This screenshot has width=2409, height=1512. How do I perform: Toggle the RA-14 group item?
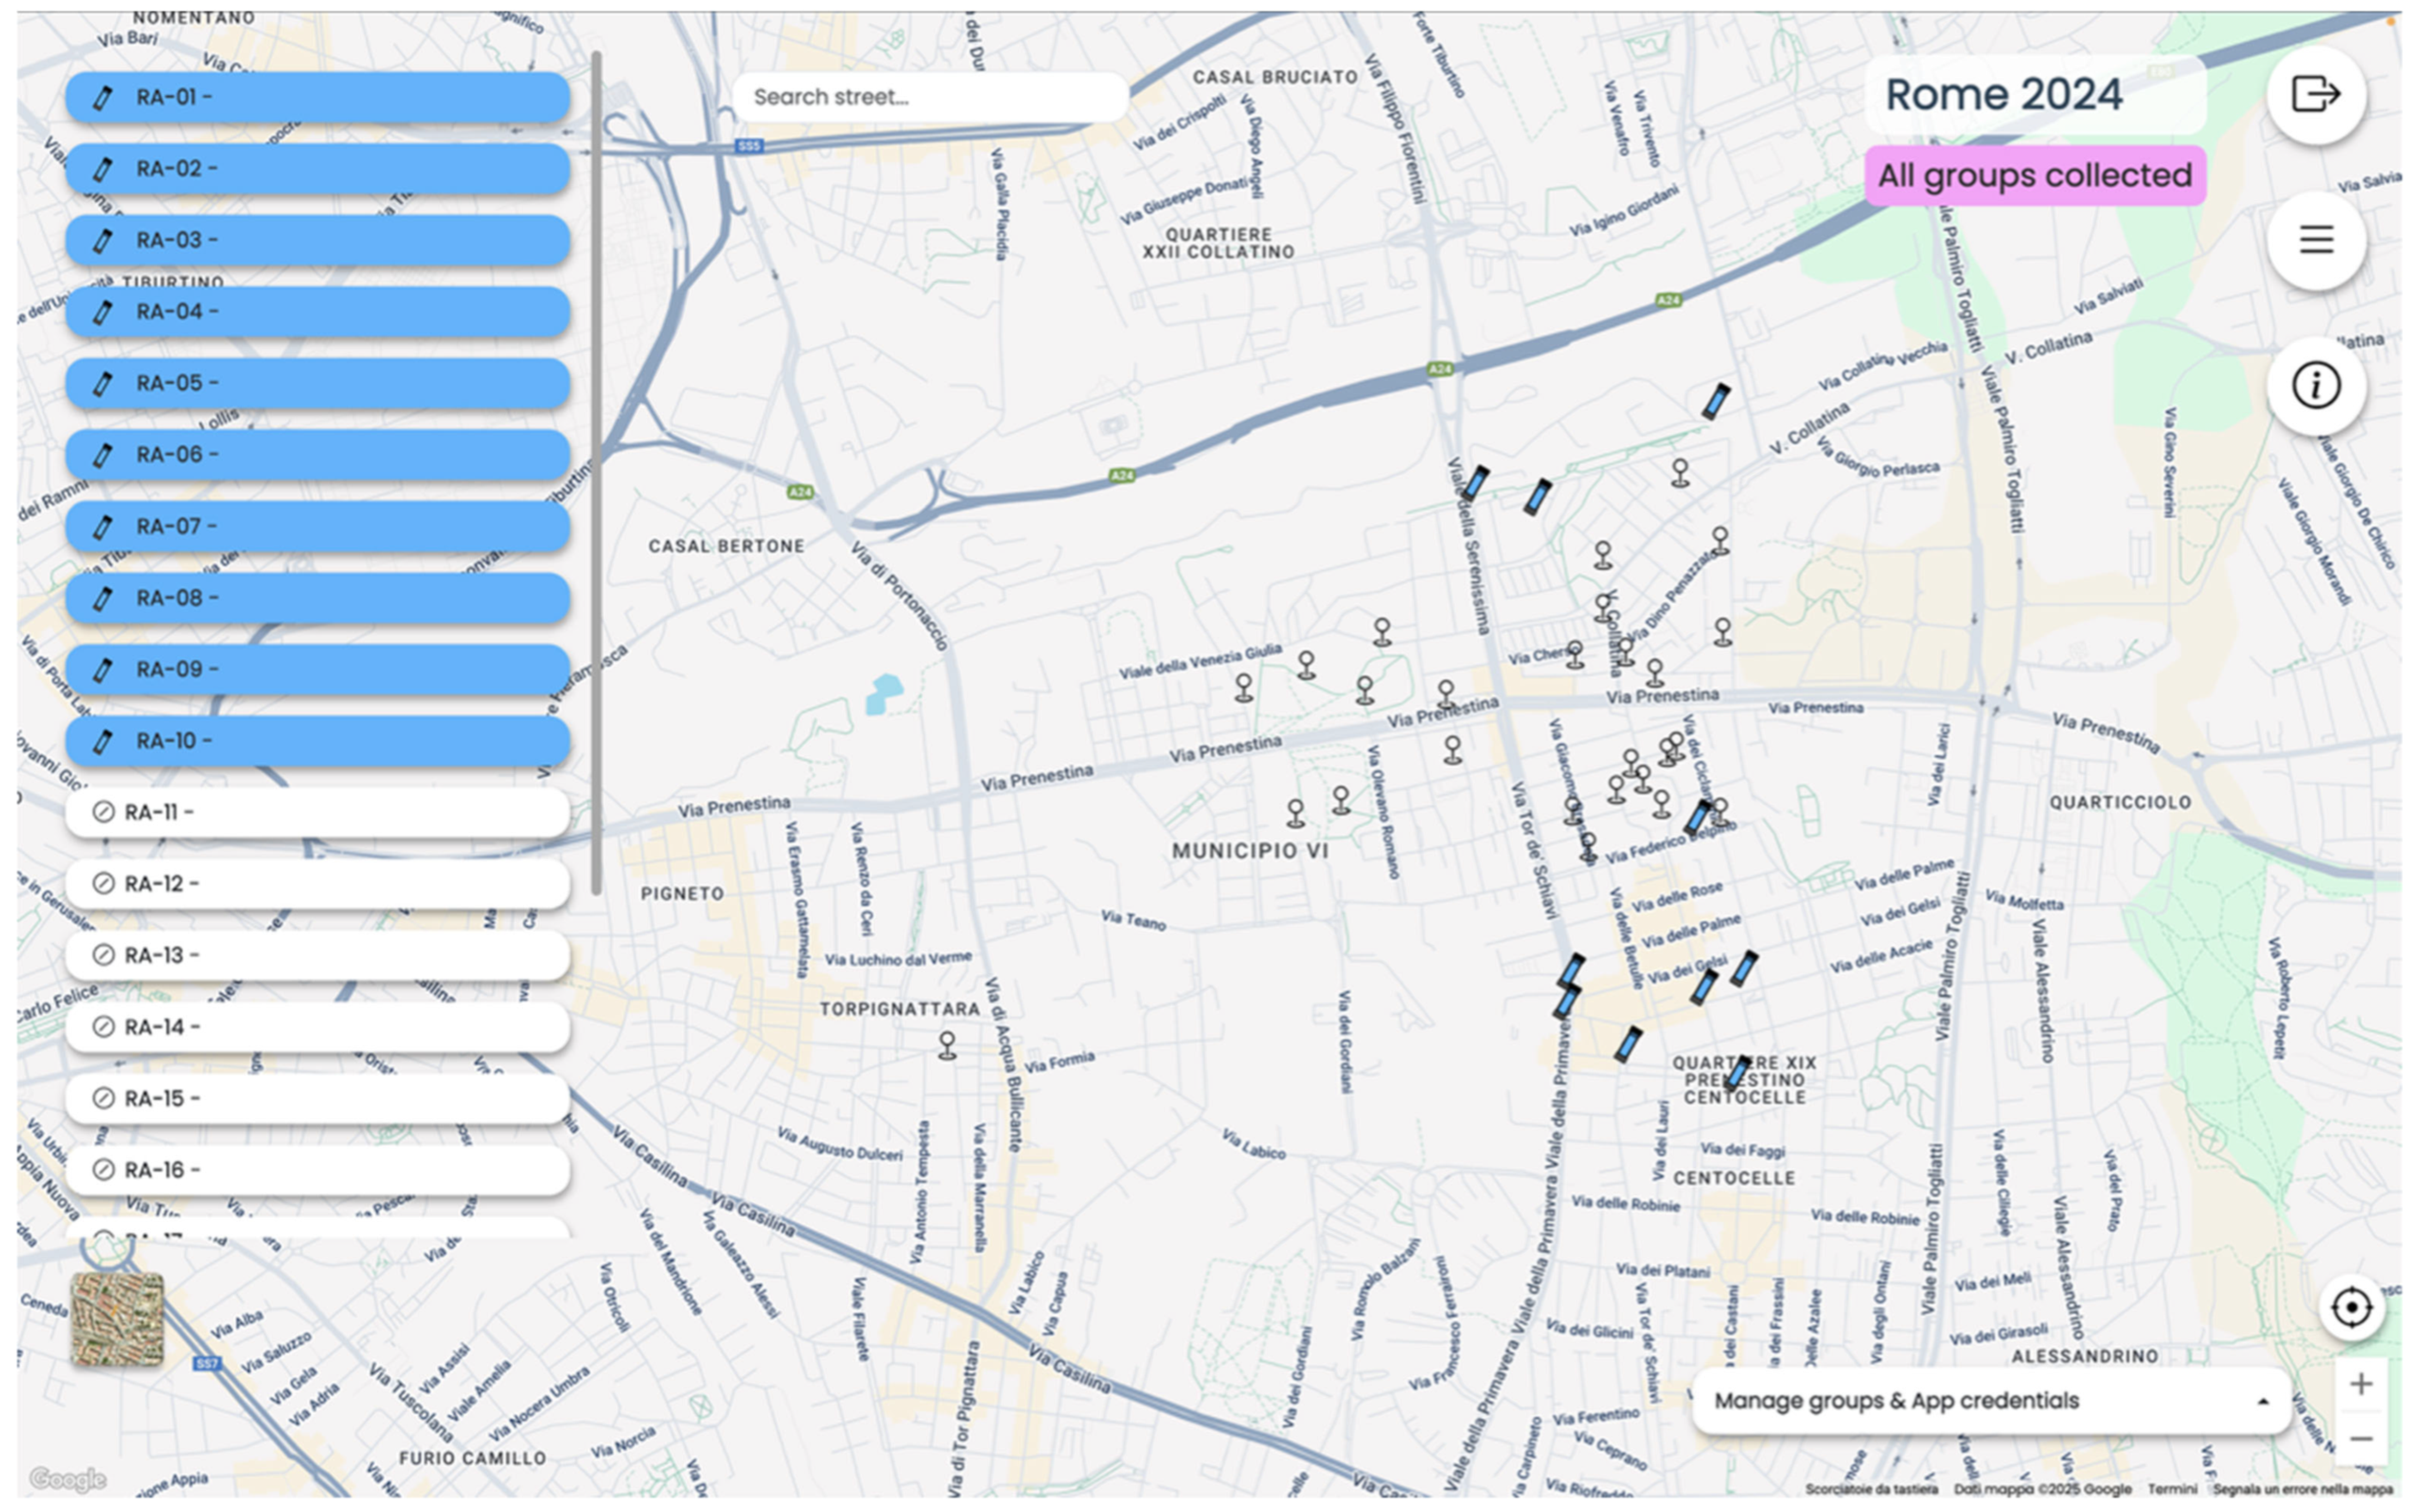click(317, 1027)
